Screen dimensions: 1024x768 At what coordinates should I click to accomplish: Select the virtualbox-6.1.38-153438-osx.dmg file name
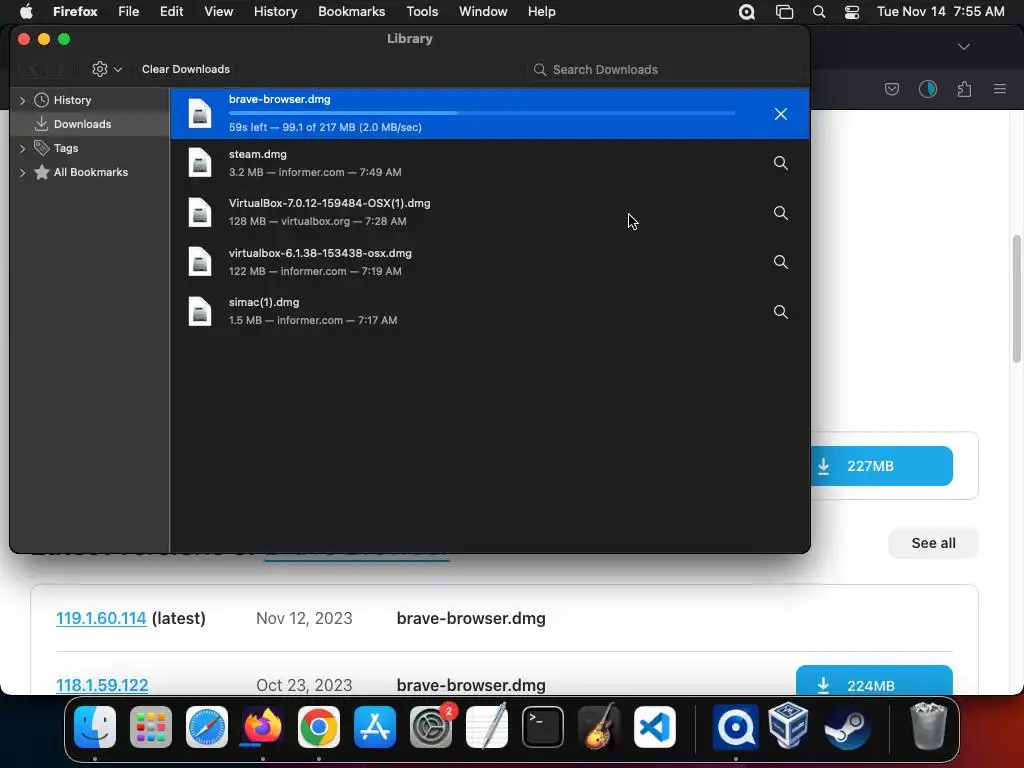(x=320, y=253)
